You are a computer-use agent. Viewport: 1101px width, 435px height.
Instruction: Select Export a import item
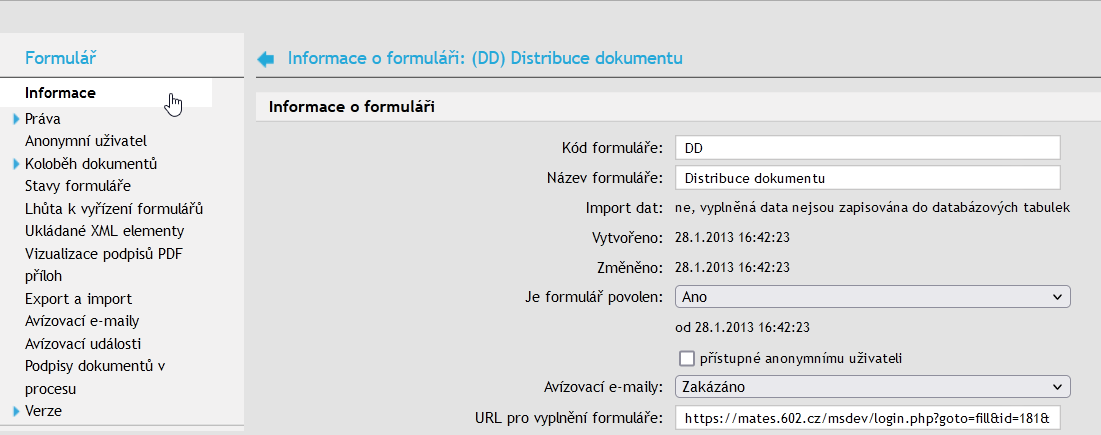click(x=78, y=299)
